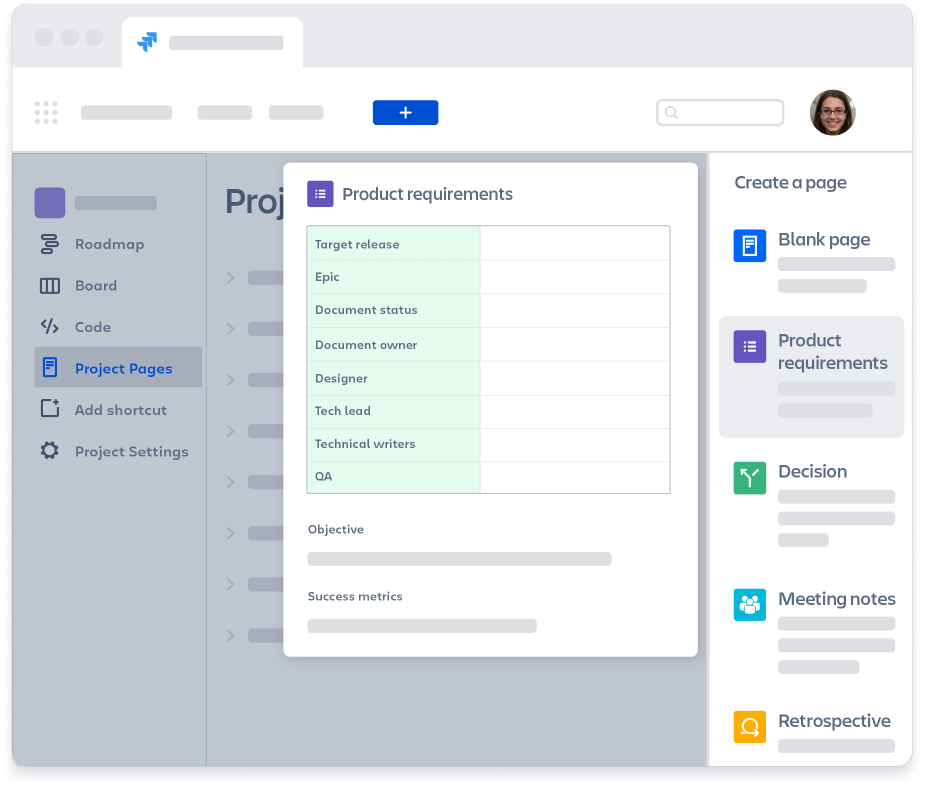The height and width of the screenshot is (787, 925).
Task: Select the Board icon
Action: [x=47, y=285]
